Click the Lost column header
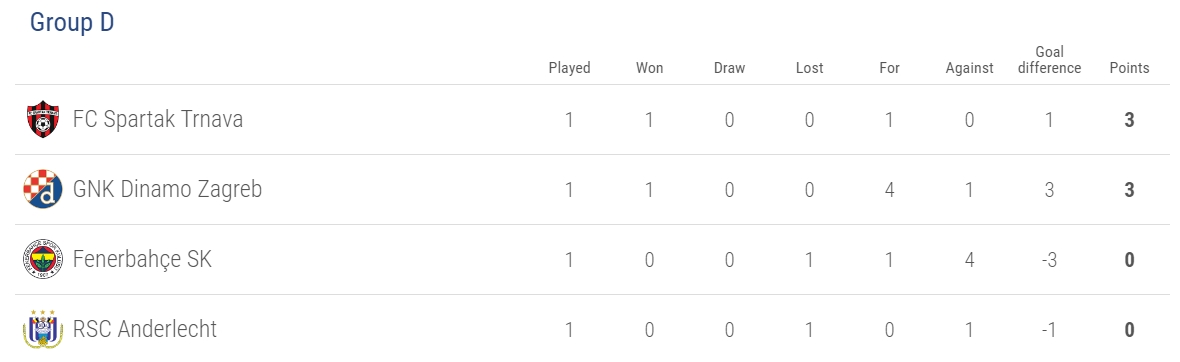The height and width of the screenshot is (362, 1180). coord(810,68)
